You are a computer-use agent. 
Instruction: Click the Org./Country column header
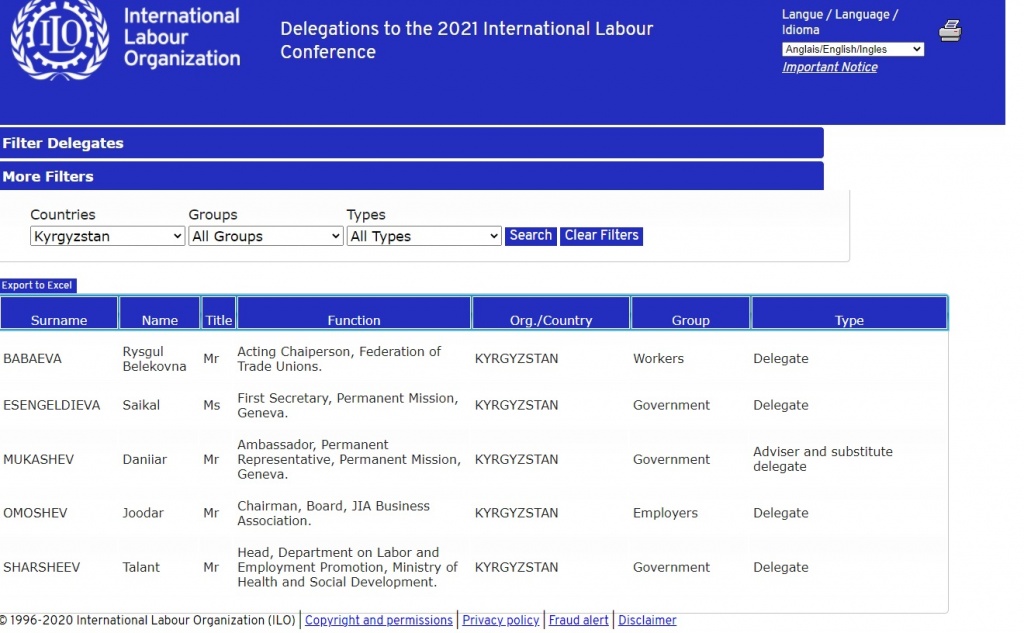[x=550, y=320]
